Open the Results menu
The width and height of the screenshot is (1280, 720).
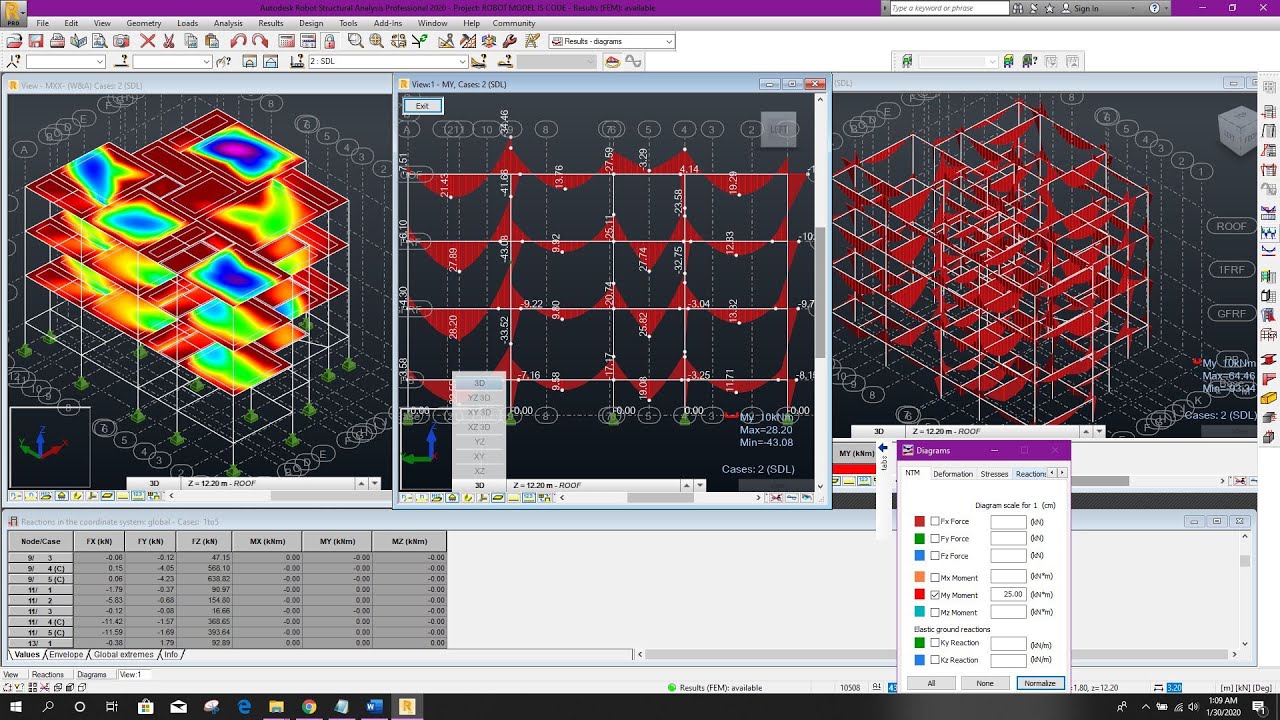271,23
